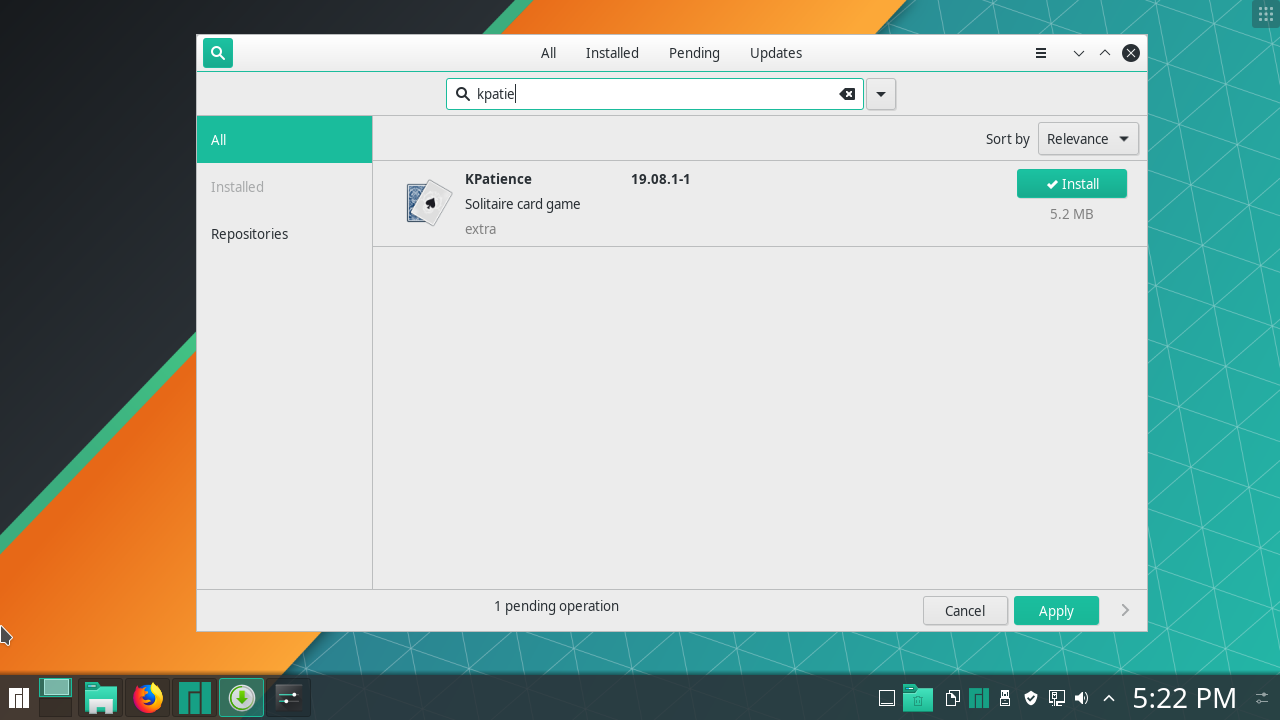The width and height of the screenshot is (1280, 720).
Task: Click the removable USB device tray icon
Action: [x=1004, y=697]
